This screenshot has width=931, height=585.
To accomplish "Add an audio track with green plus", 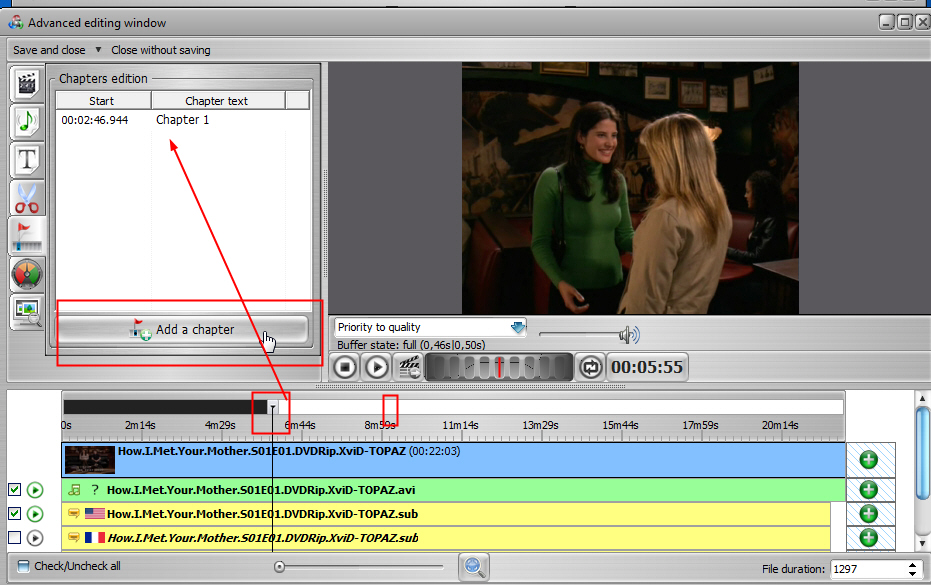I will [x=869, y=490].
